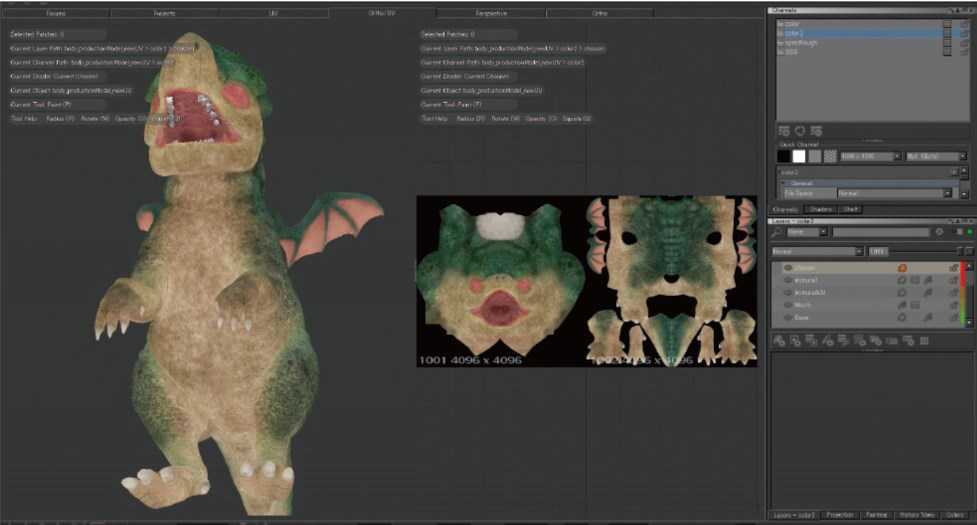This screenshot has width=977, height=525.
Task: Switch to the Shaders tab
Action: (x=821, y=209)
